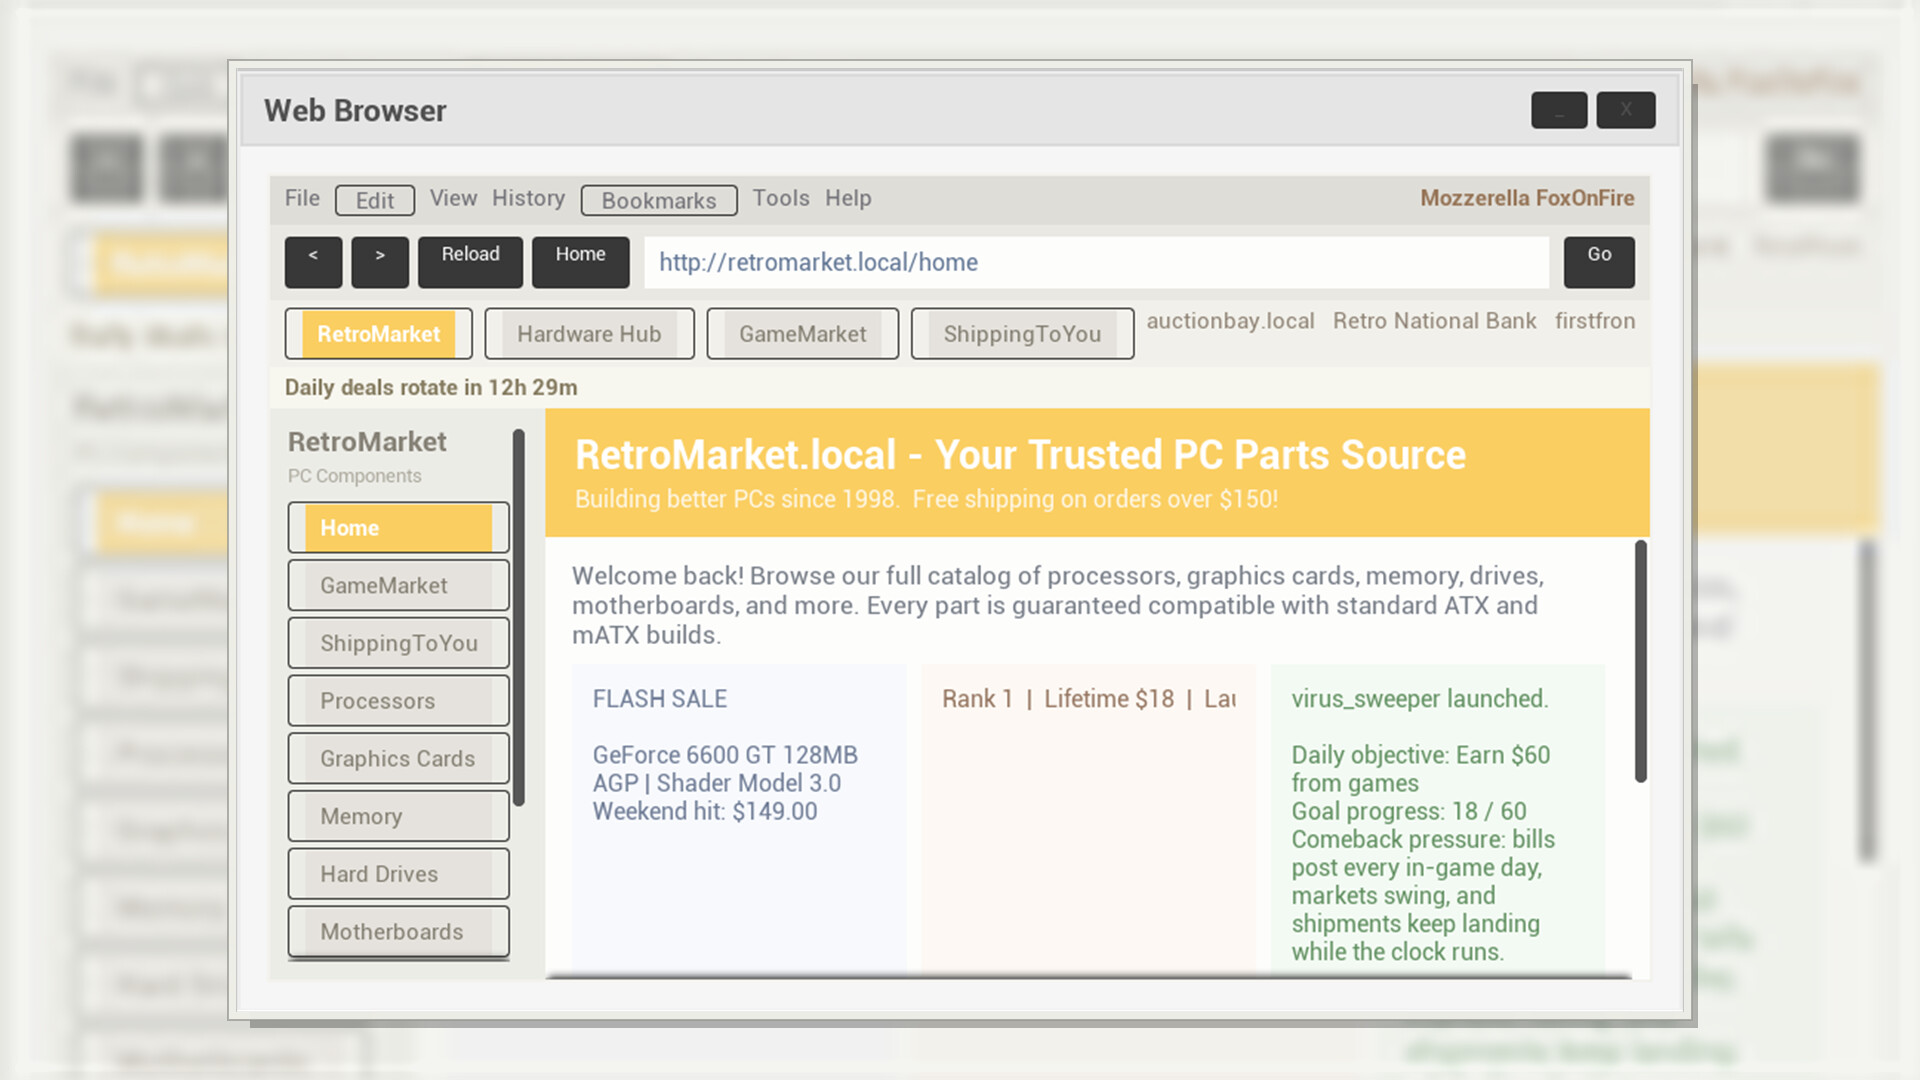Click the RetroMarket.local banner headline
The height and width of the screenshot is (1080, 1920).
click(1020, 455)
